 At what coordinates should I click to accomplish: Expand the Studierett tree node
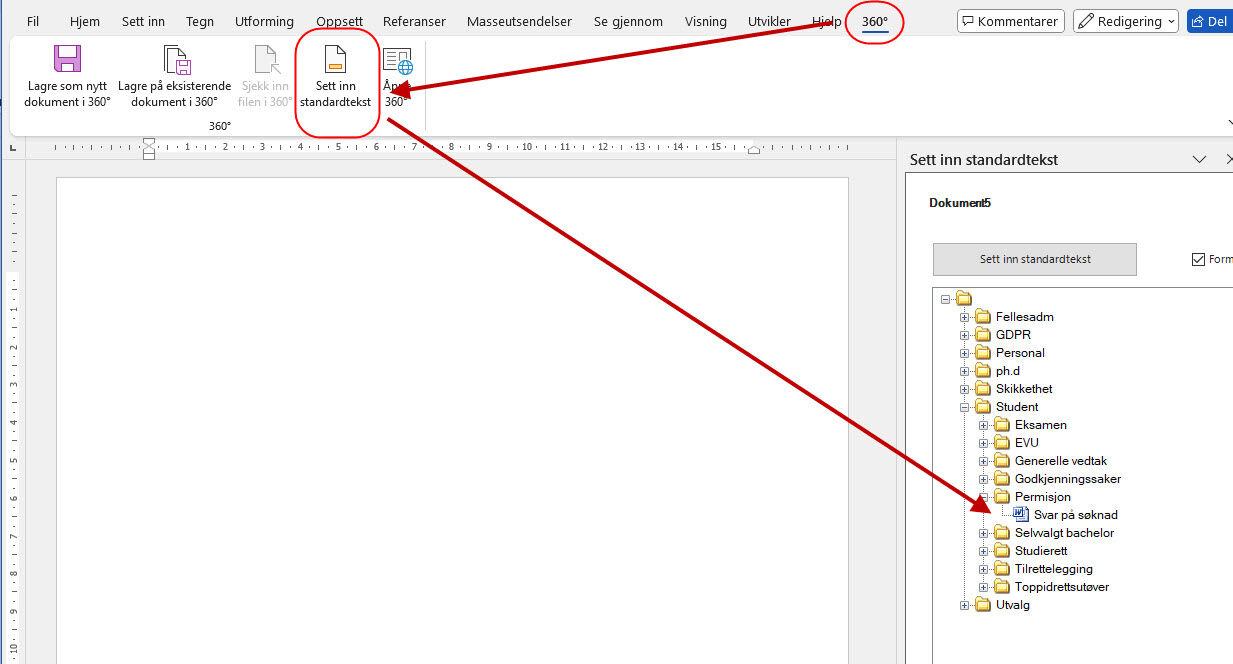[983, 551]
